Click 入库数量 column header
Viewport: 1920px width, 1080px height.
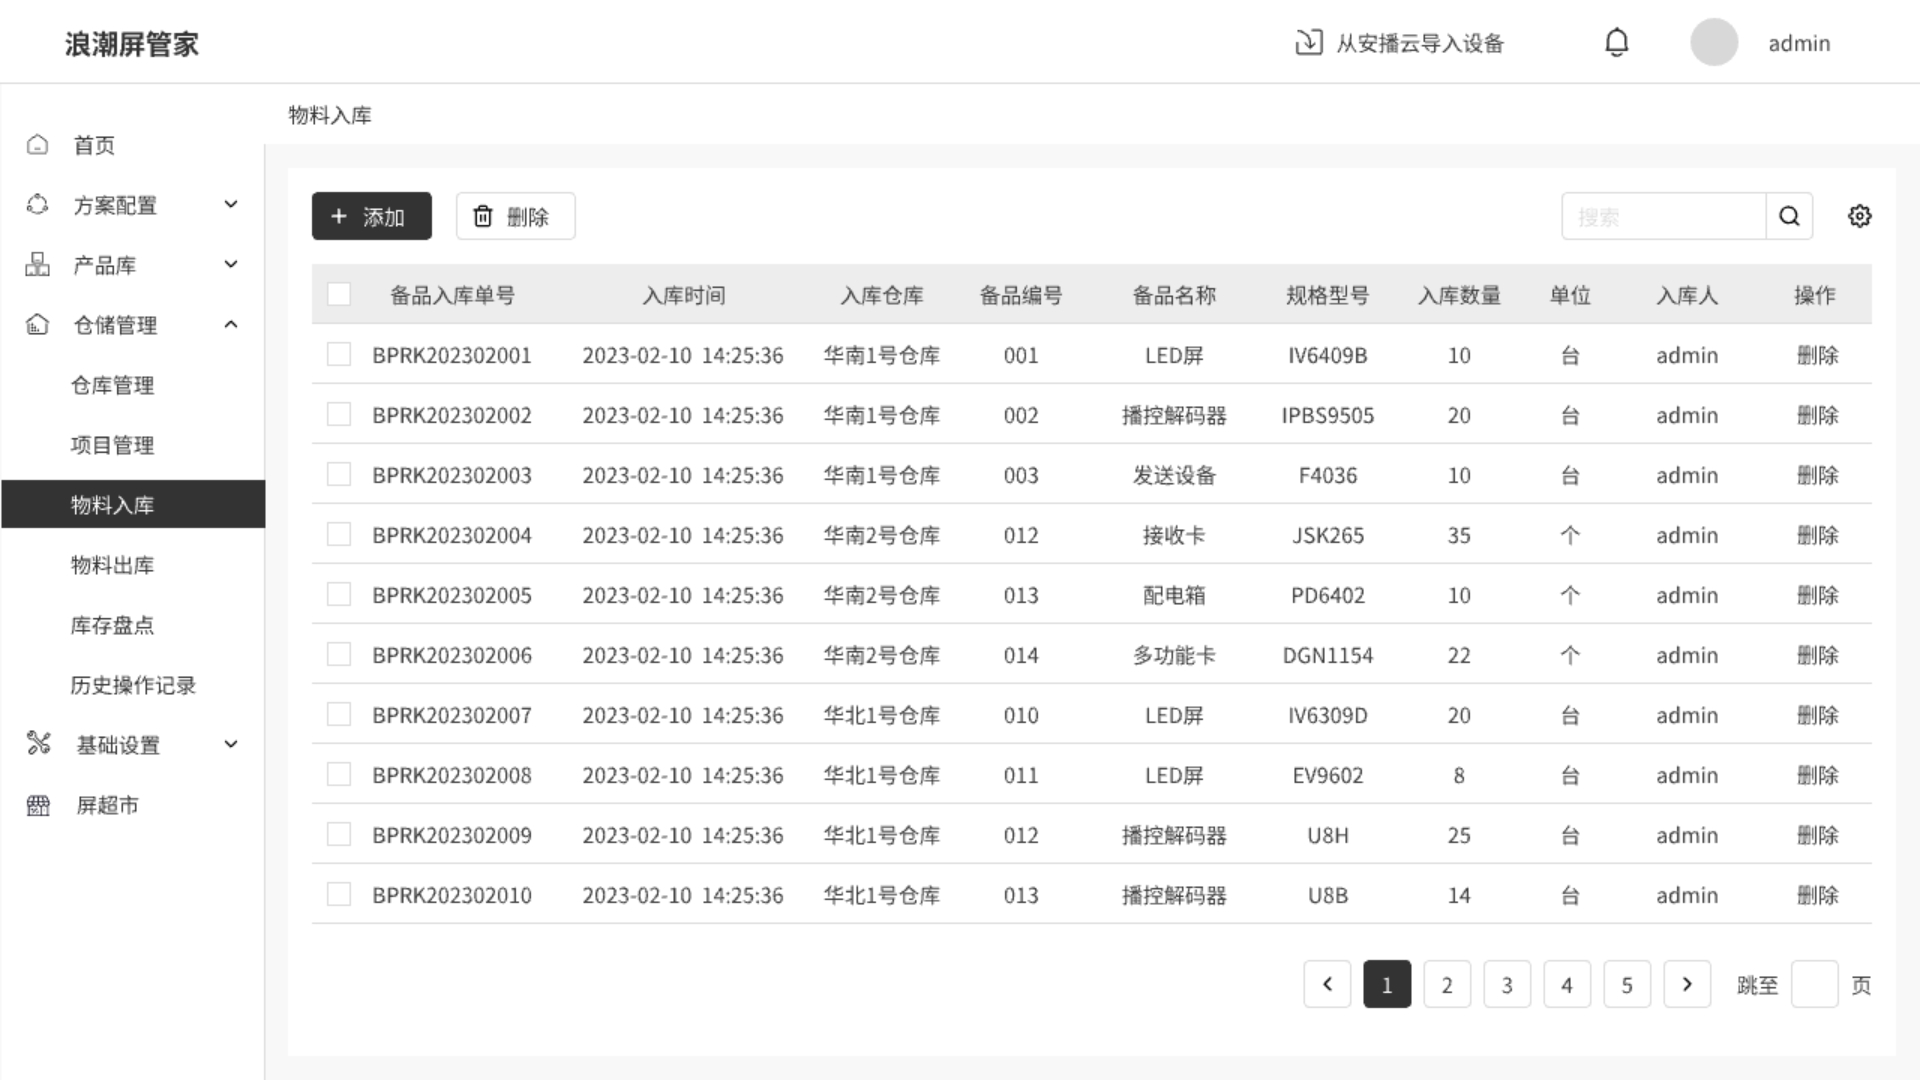1459,295
